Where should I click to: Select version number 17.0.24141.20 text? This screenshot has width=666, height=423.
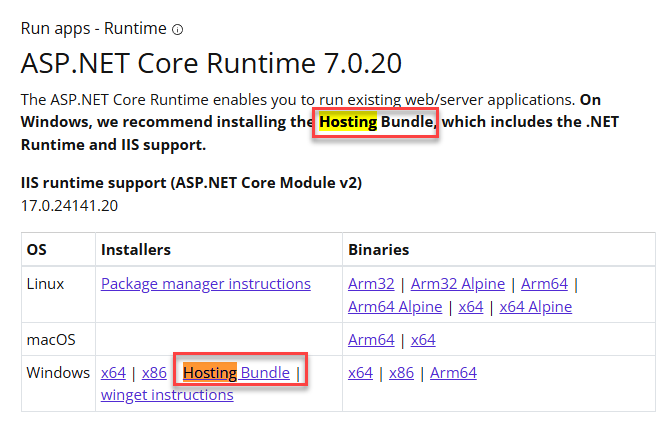(x=69, y=206)
